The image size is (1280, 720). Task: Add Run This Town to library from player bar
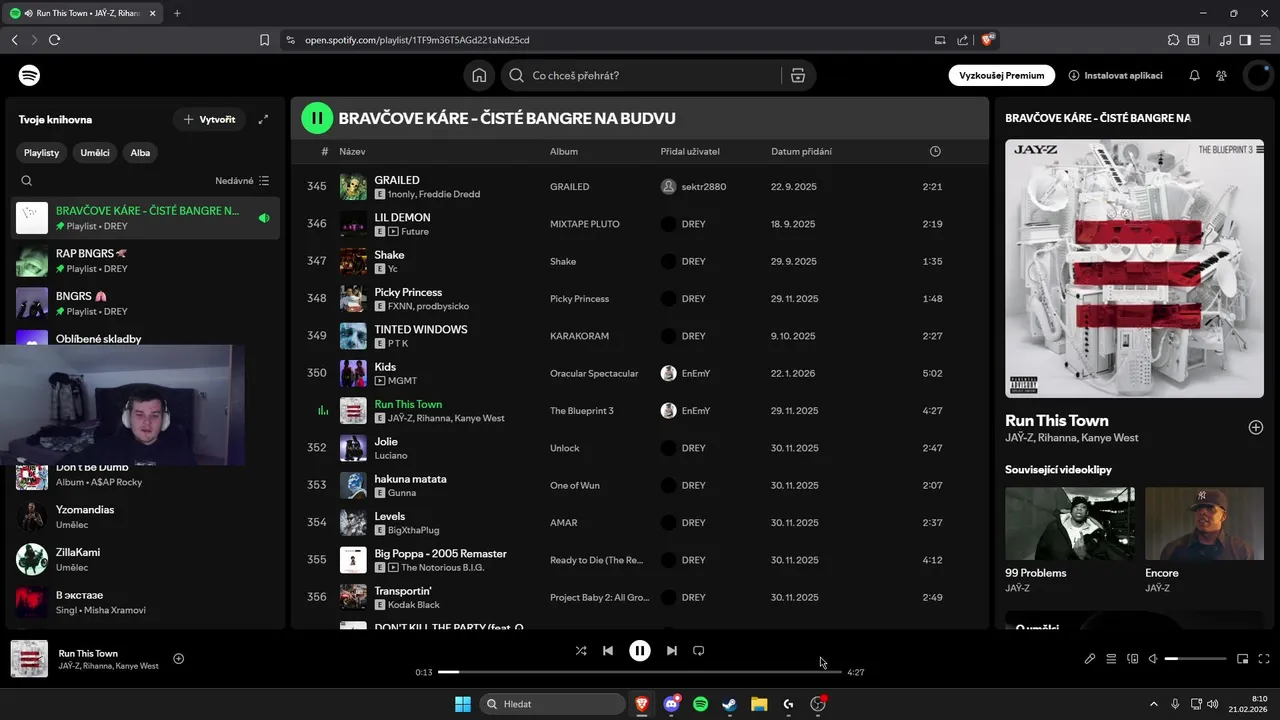point(179,658)
